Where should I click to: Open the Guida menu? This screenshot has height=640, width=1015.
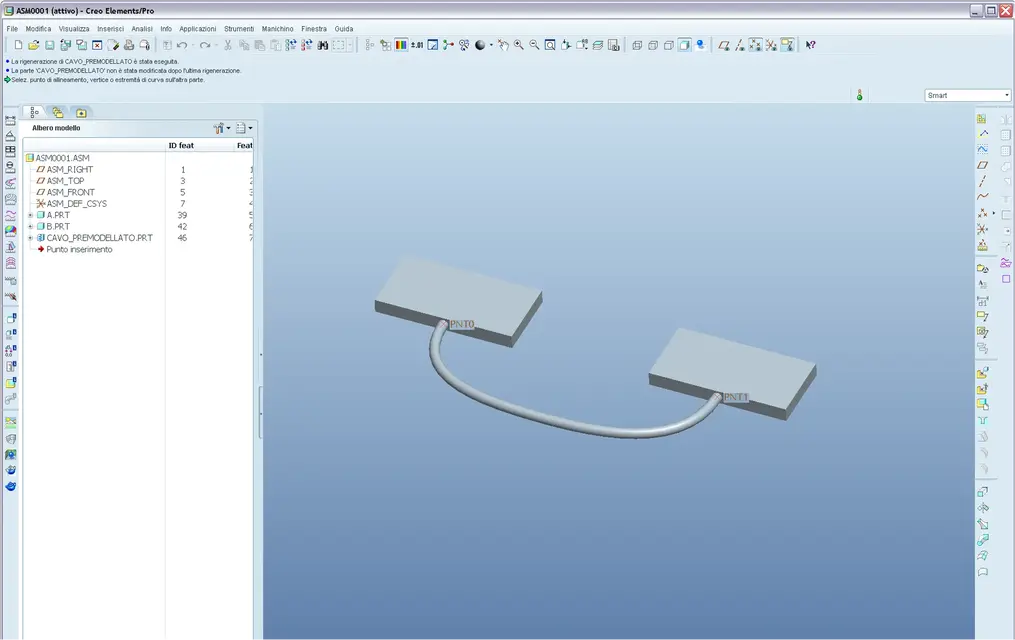[344, 29]
